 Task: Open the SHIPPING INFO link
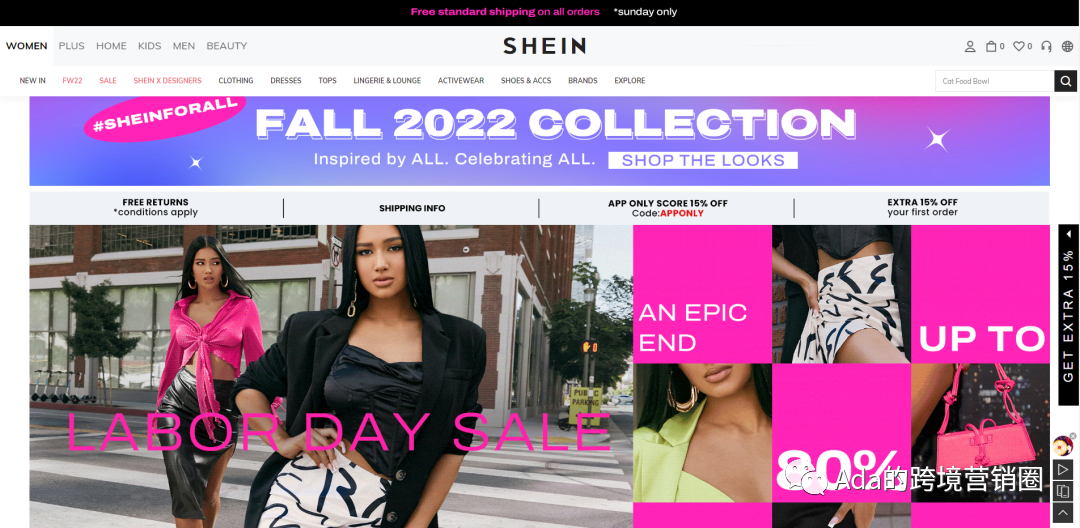pos(412,208)
